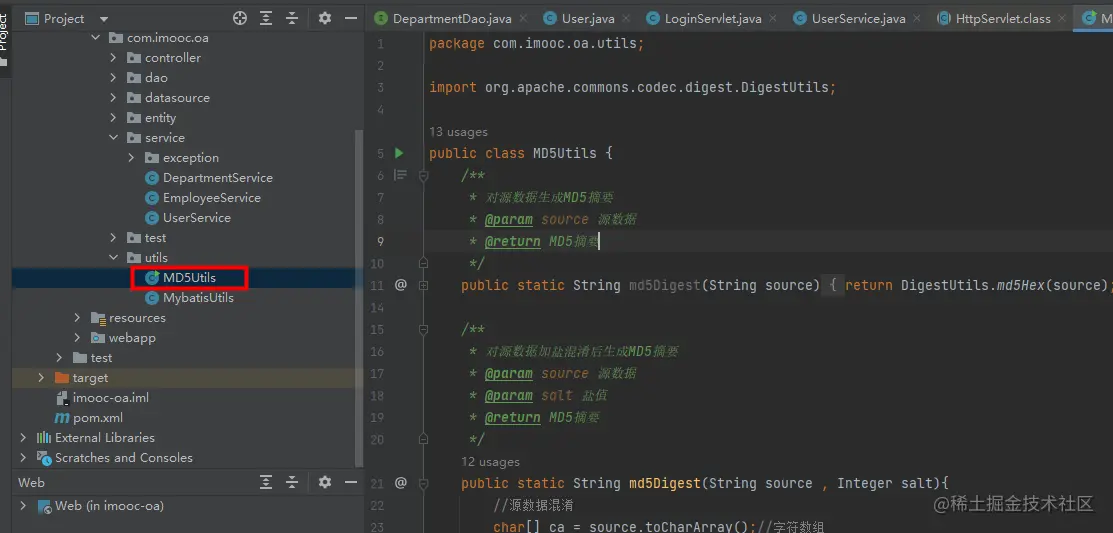
Task: Click the External Libraries icon
Action: pyautogui.click(x=44, y=438)
